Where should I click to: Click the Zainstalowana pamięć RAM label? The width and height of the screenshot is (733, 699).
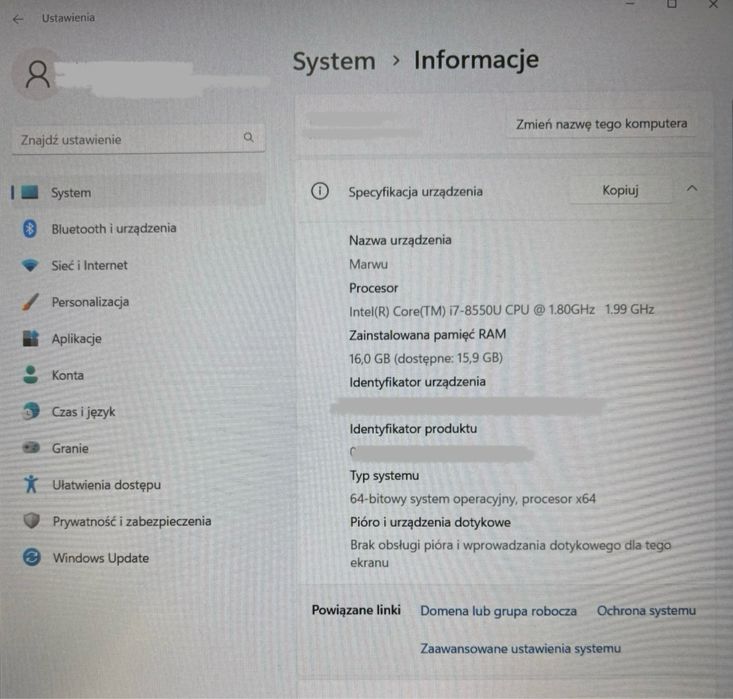(x=427, y=335)
